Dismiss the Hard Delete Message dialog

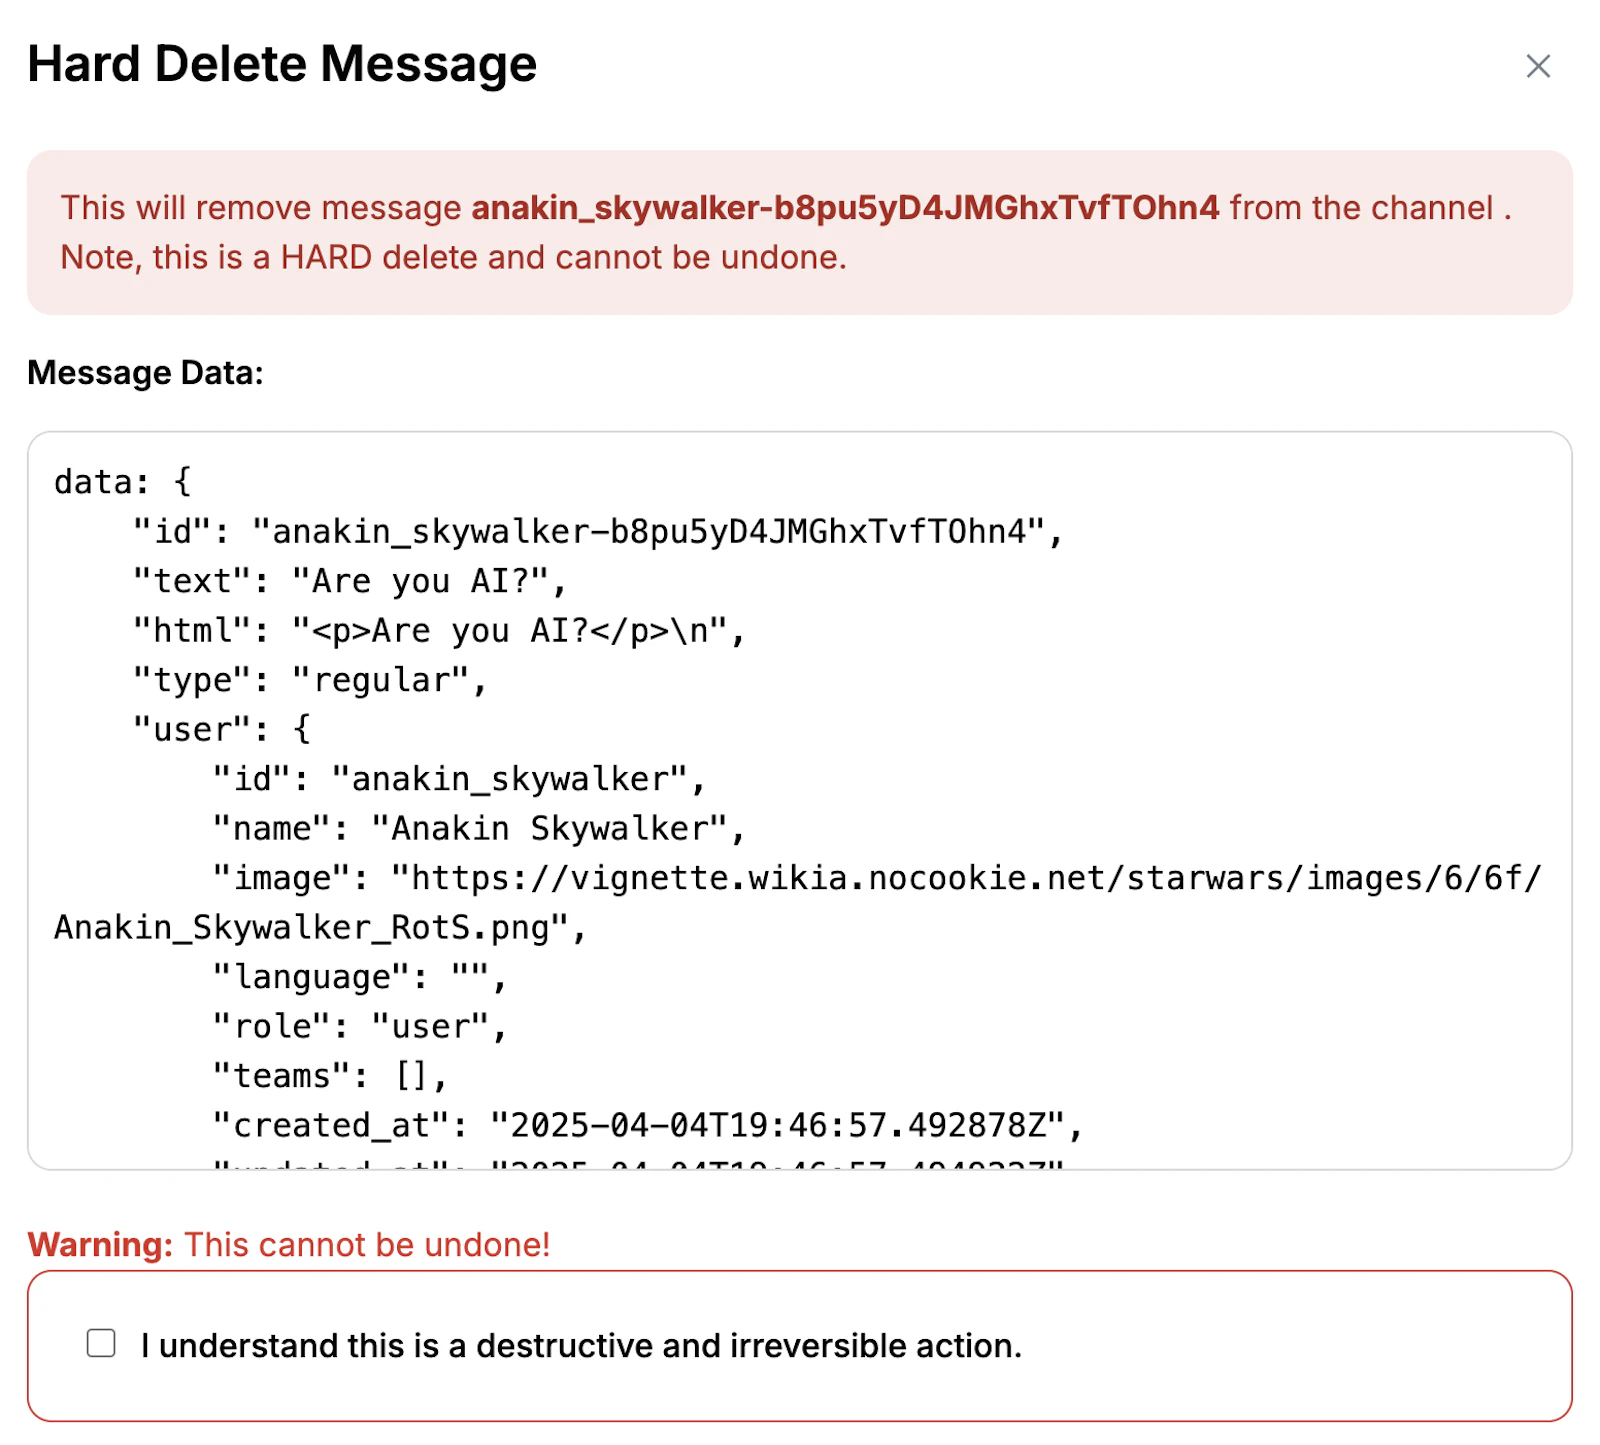pos(1537,67)
